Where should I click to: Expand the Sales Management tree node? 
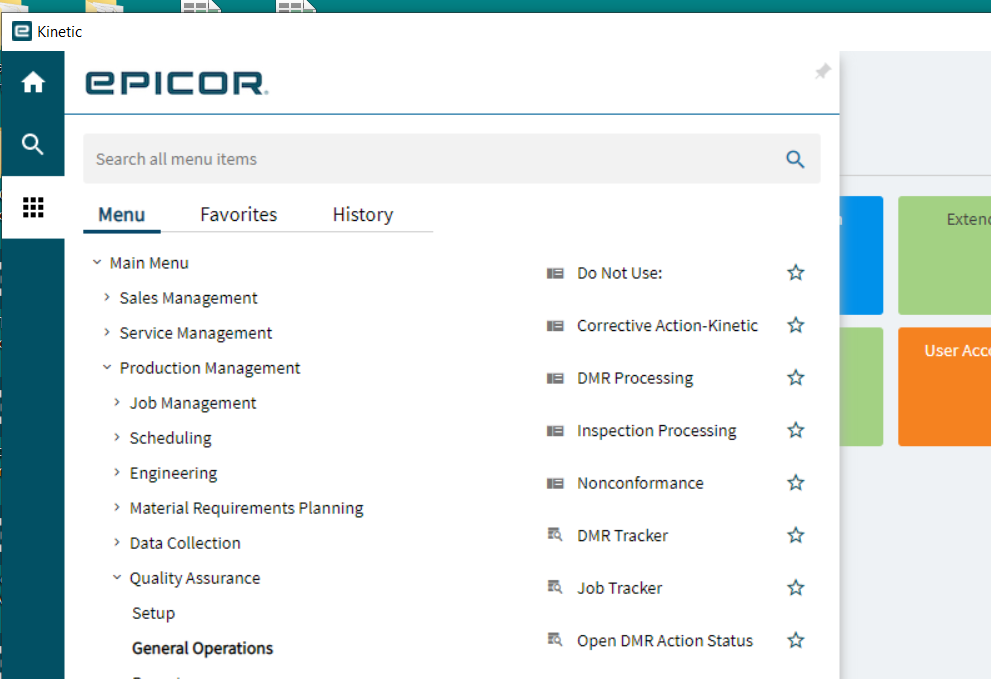pyautogui.click(x=107, y=297)
